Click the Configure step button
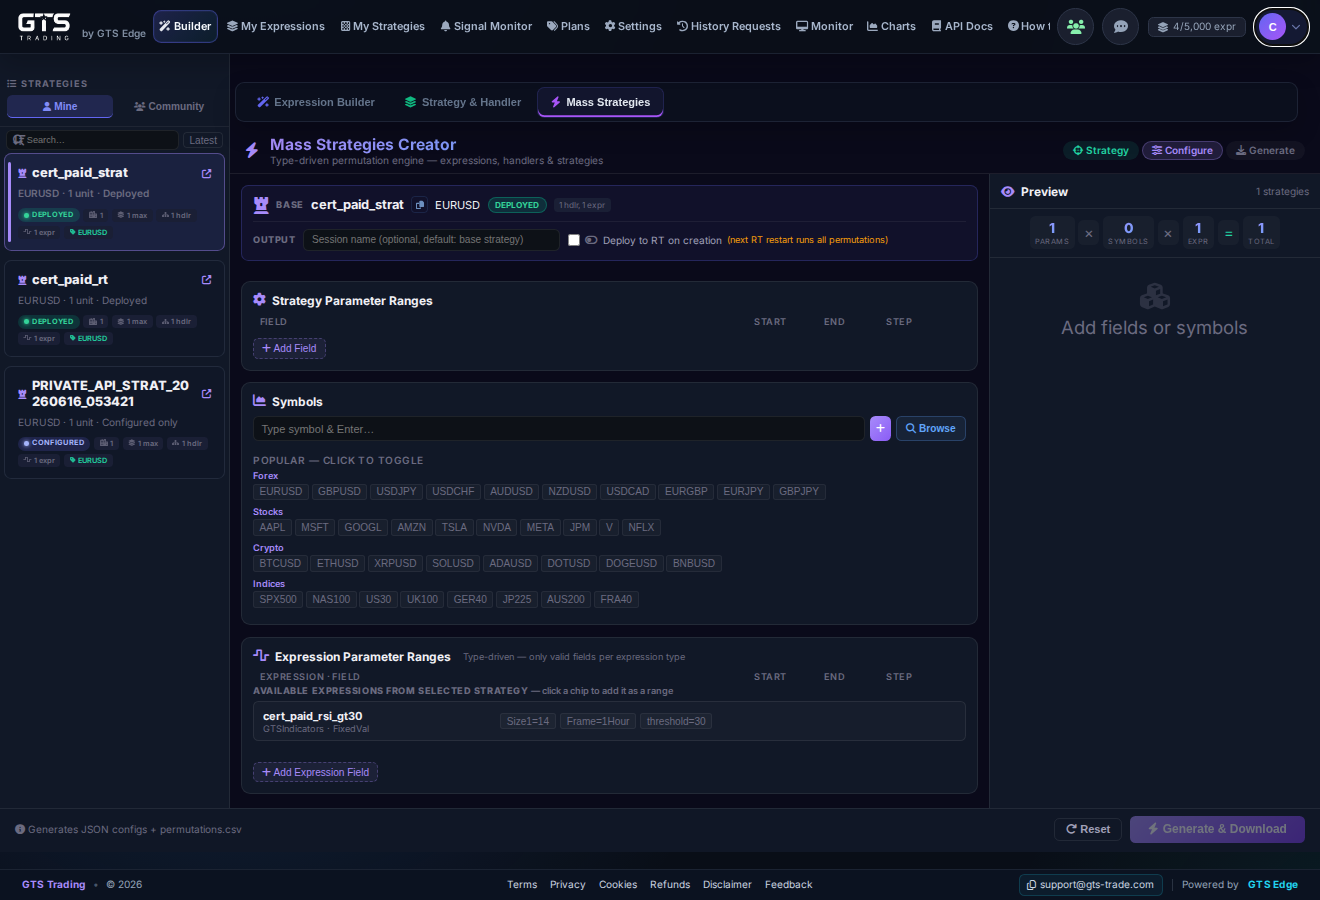The height and width of the screenshot is (900, 1320). [1182, 150]
